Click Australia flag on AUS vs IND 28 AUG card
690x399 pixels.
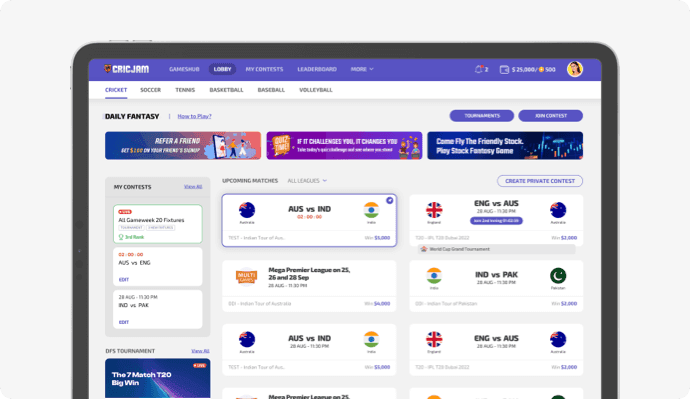[247, 339]
